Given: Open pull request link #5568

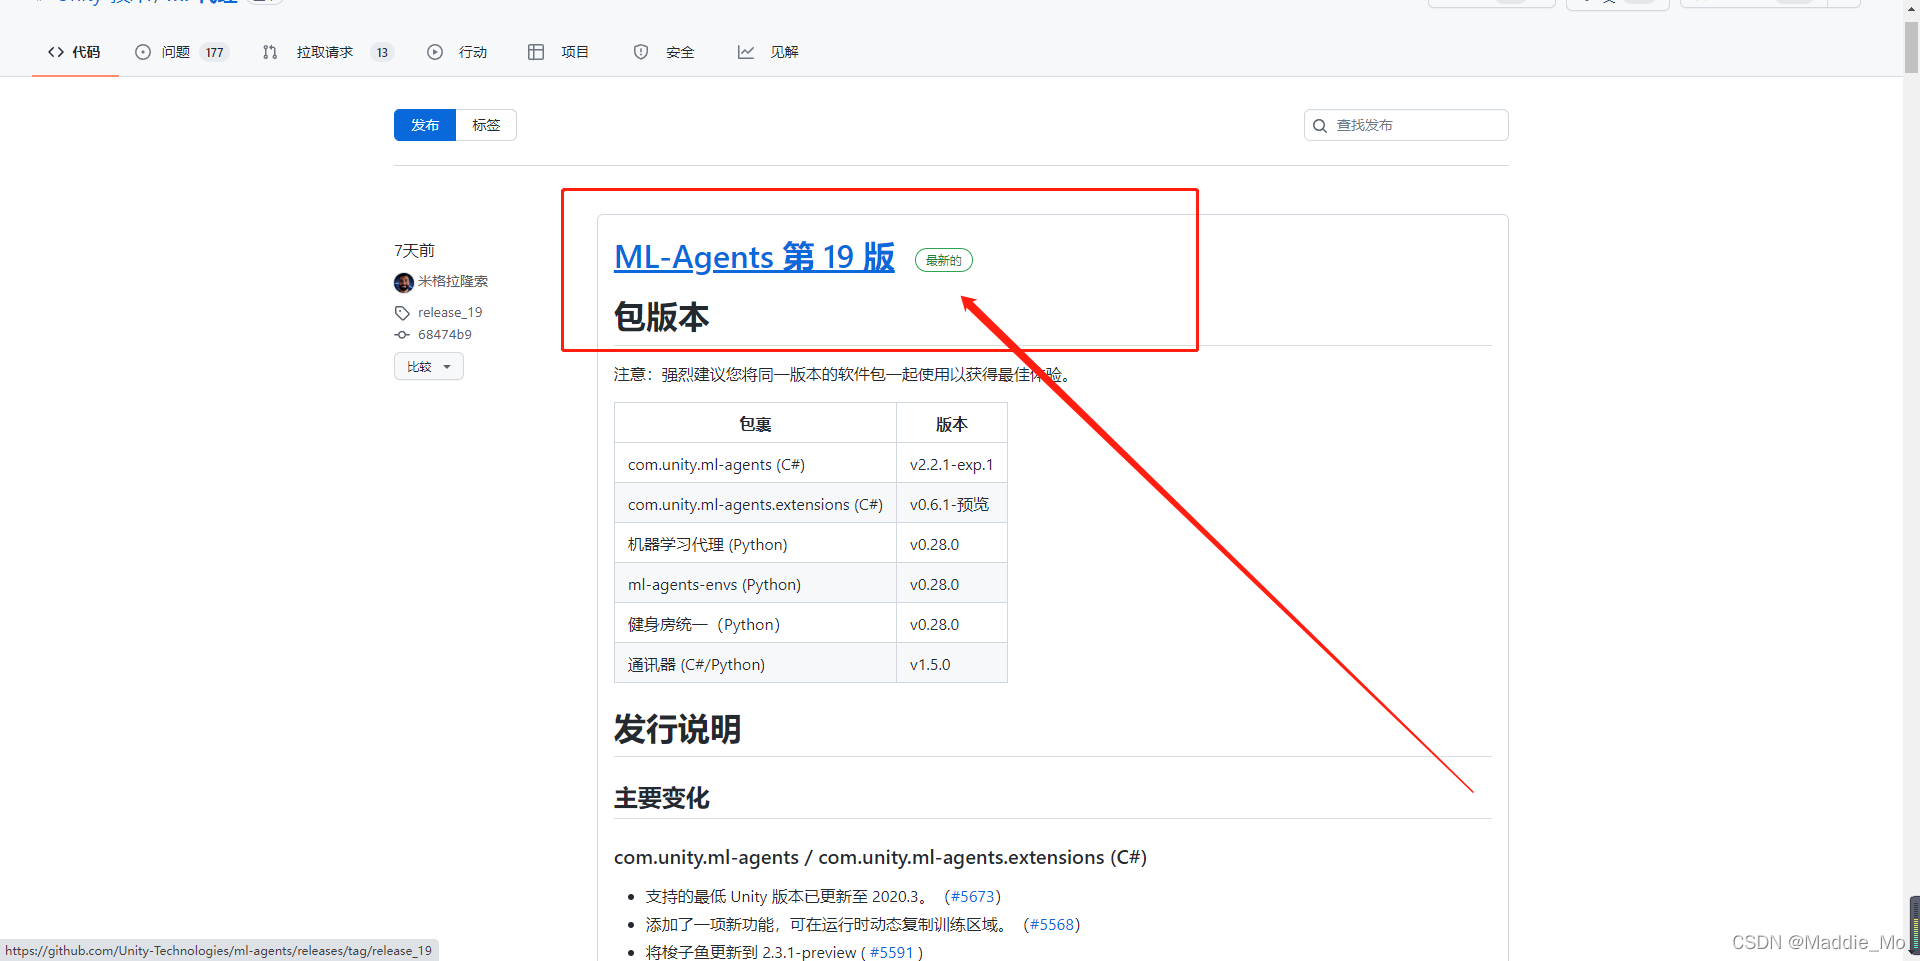Looking at the screenshot, I should [1052, 924].
